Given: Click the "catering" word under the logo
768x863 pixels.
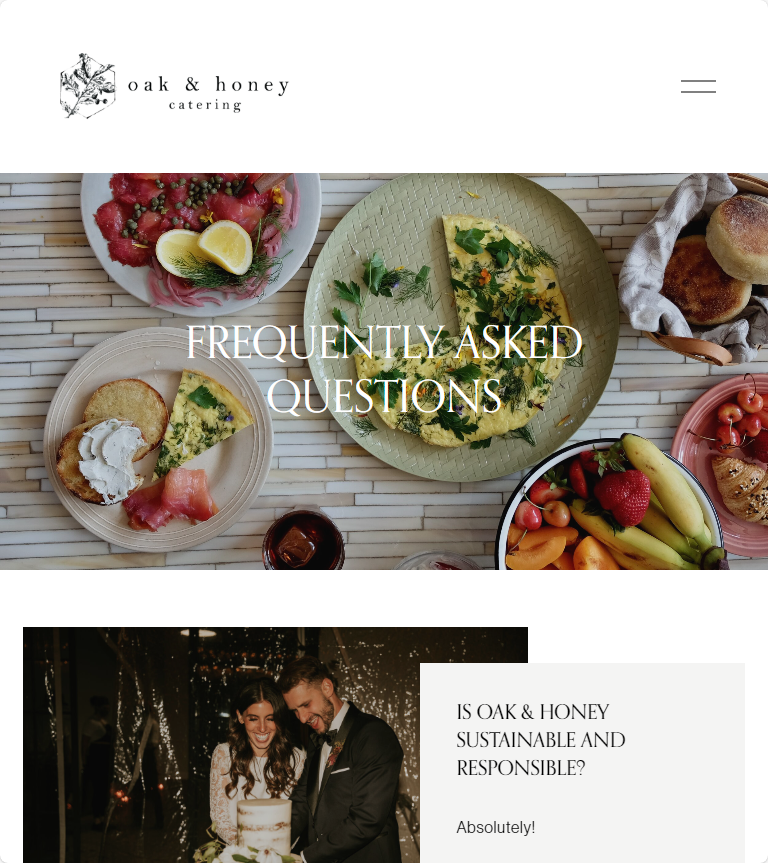Looking at the screenshot, I should pyautogui.click(x=205, y=105).
